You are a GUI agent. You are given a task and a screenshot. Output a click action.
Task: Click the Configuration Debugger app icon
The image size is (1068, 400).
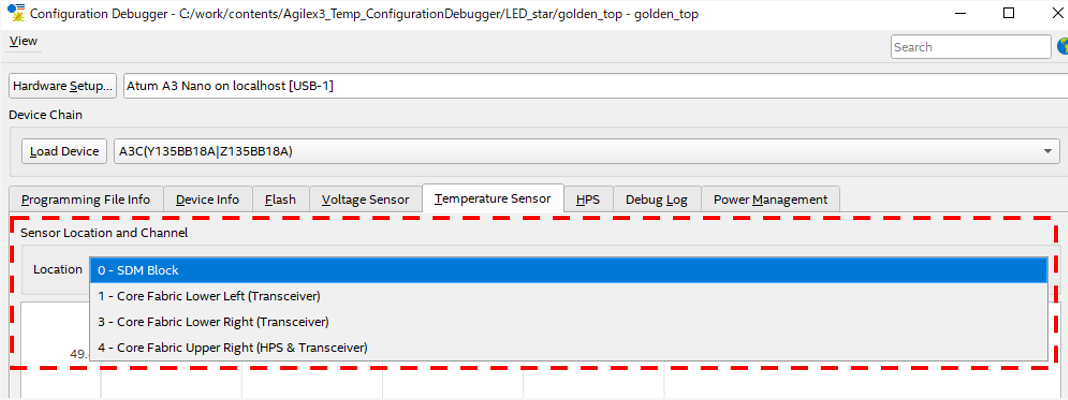(x=15, y=13)
